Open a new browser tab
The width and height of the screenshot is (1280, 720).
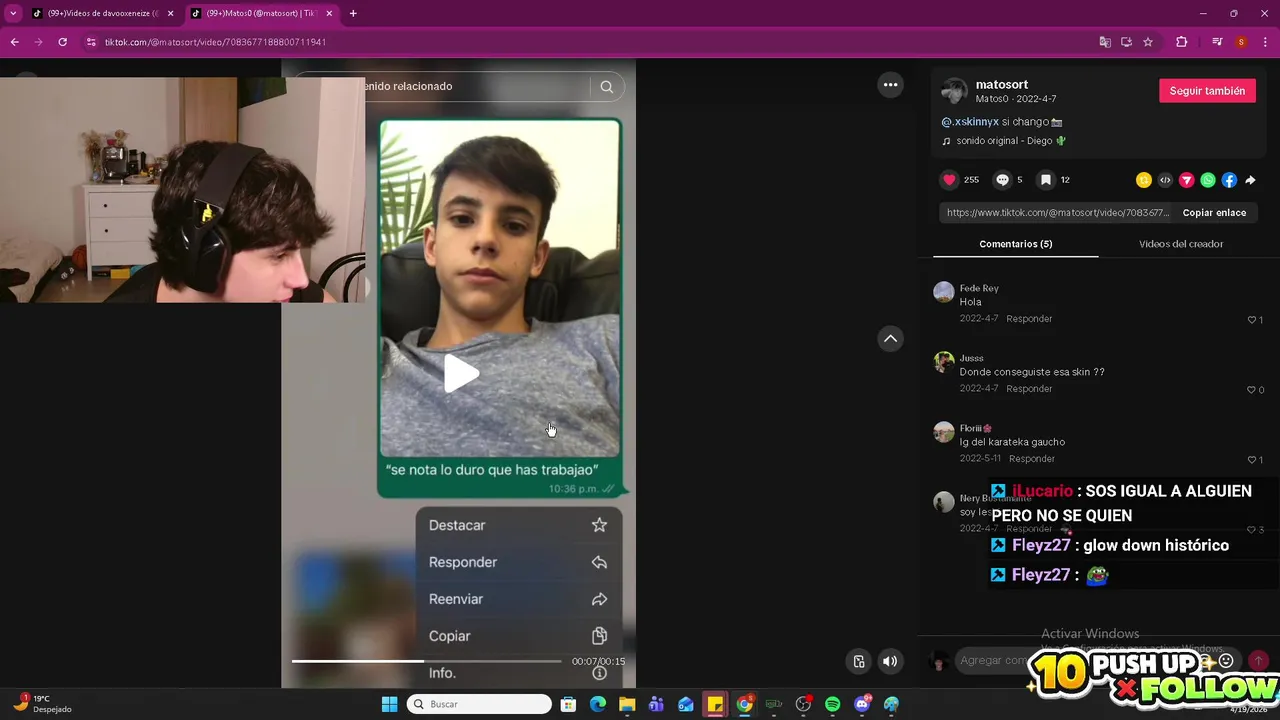(353, 13)
